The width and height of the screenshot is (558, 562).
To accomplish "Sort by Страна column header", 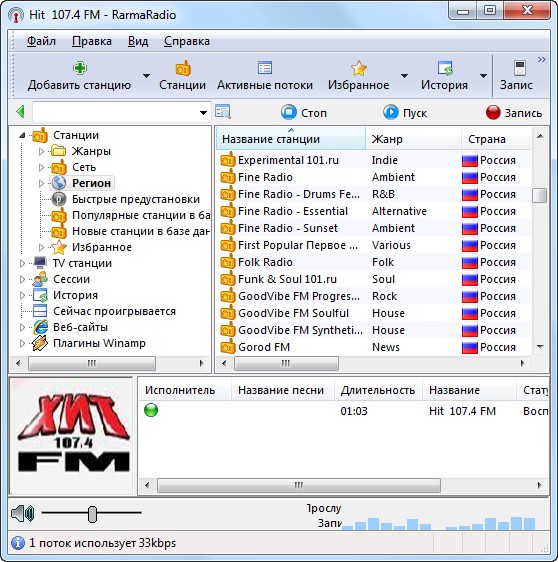I will point(496,139).
